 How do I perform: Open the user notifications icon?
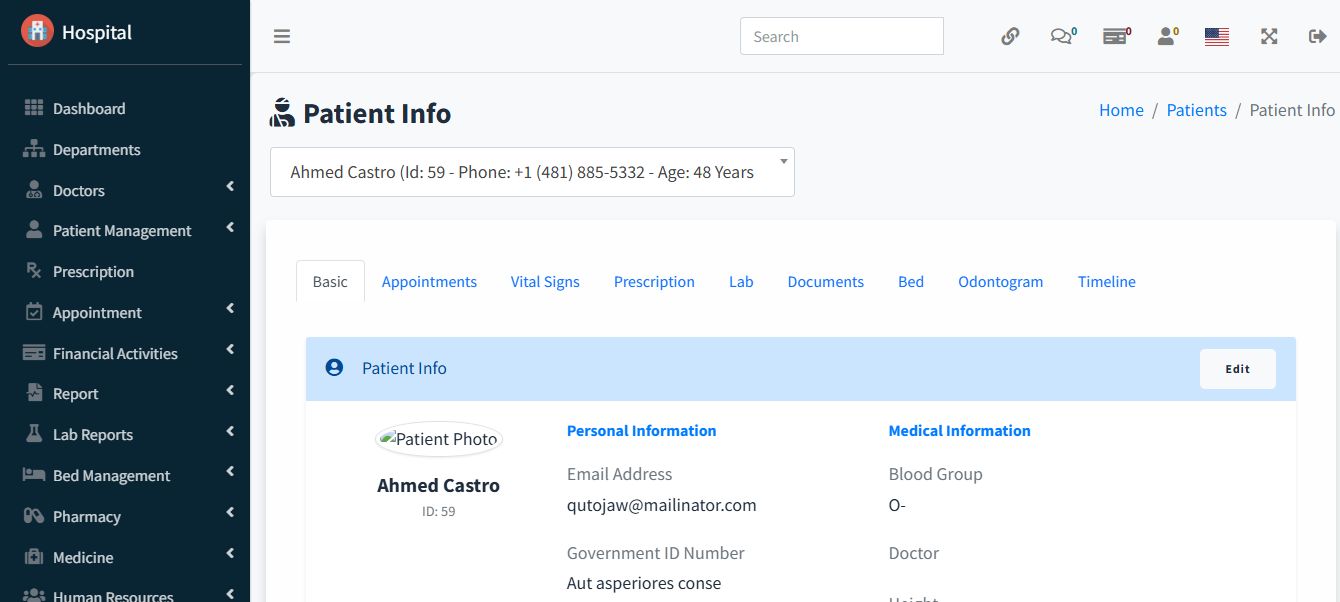click(1166, 37)
